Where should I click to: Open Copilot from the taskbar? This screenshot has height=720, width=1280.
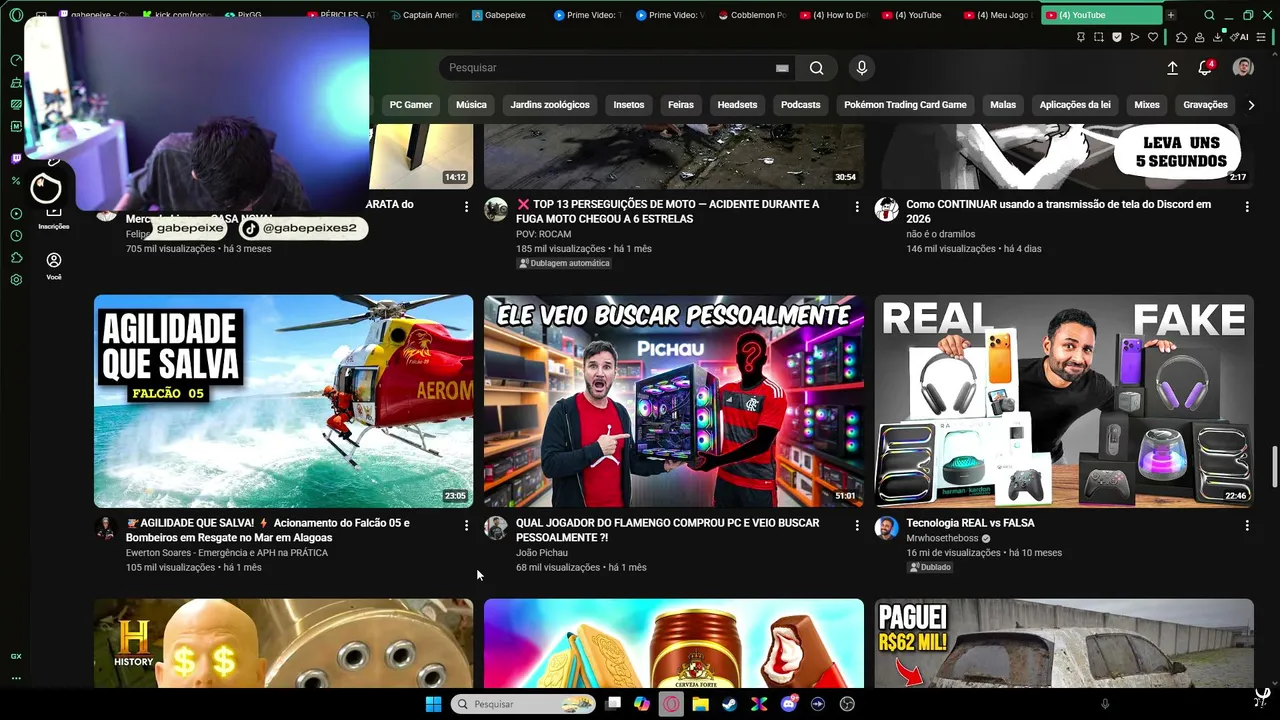click(x=642, y=704)
